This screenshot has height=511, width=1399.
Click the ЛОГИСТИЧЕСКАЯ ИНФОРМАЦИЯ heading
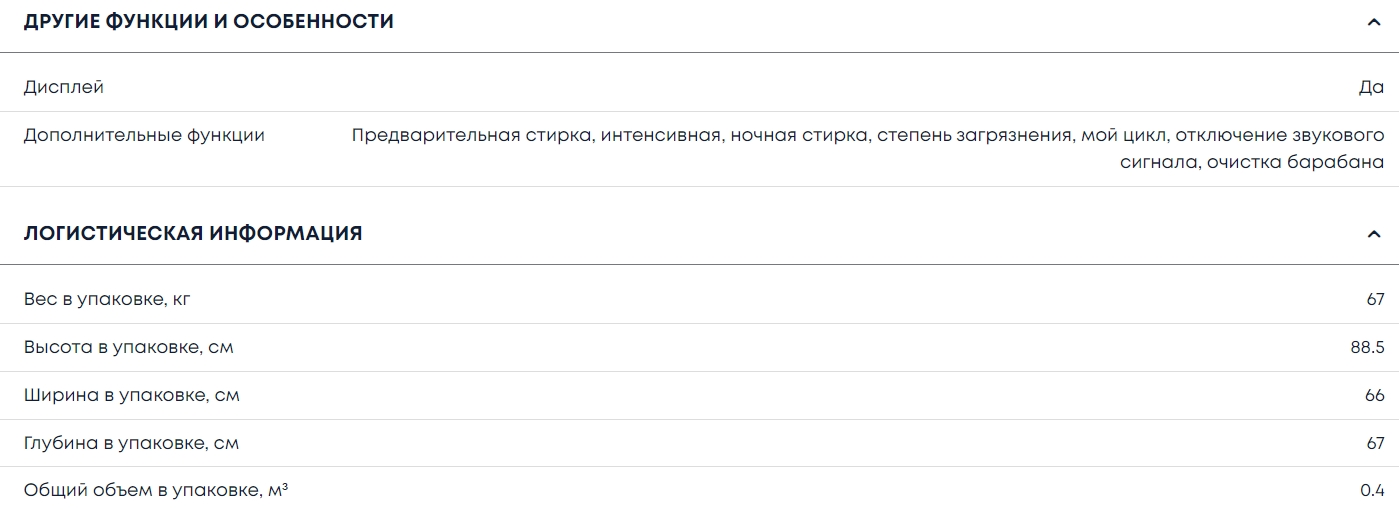pos(193,233)
